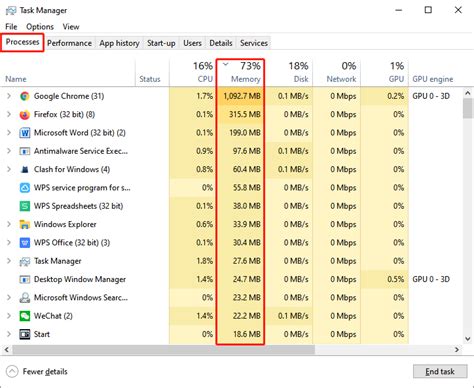Click the Windows Explorer folder icon
This screenshot has height=388, width=474.
click(24, 225)
